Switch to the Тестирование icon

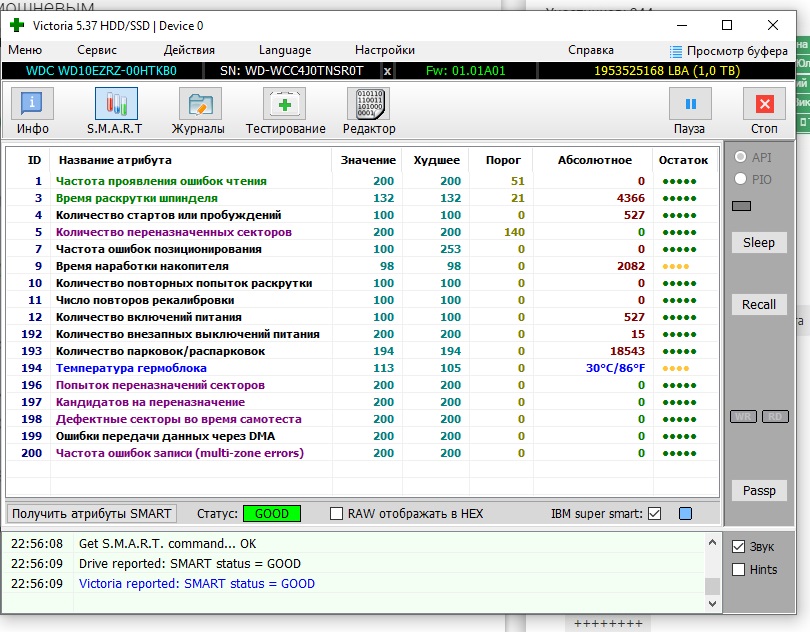(x=285, y=104)
